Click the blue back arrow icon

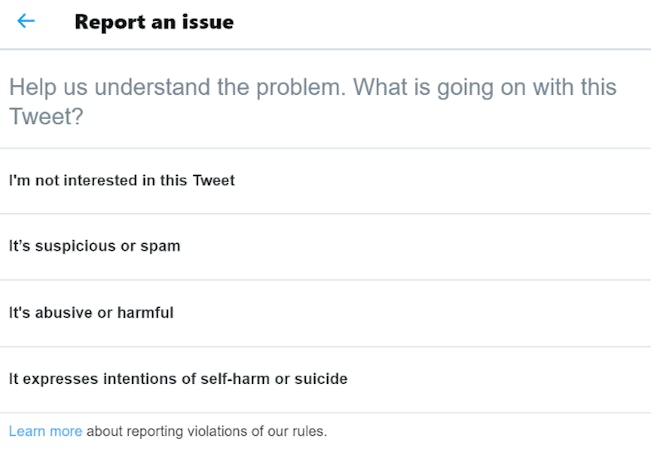point(26,21)
